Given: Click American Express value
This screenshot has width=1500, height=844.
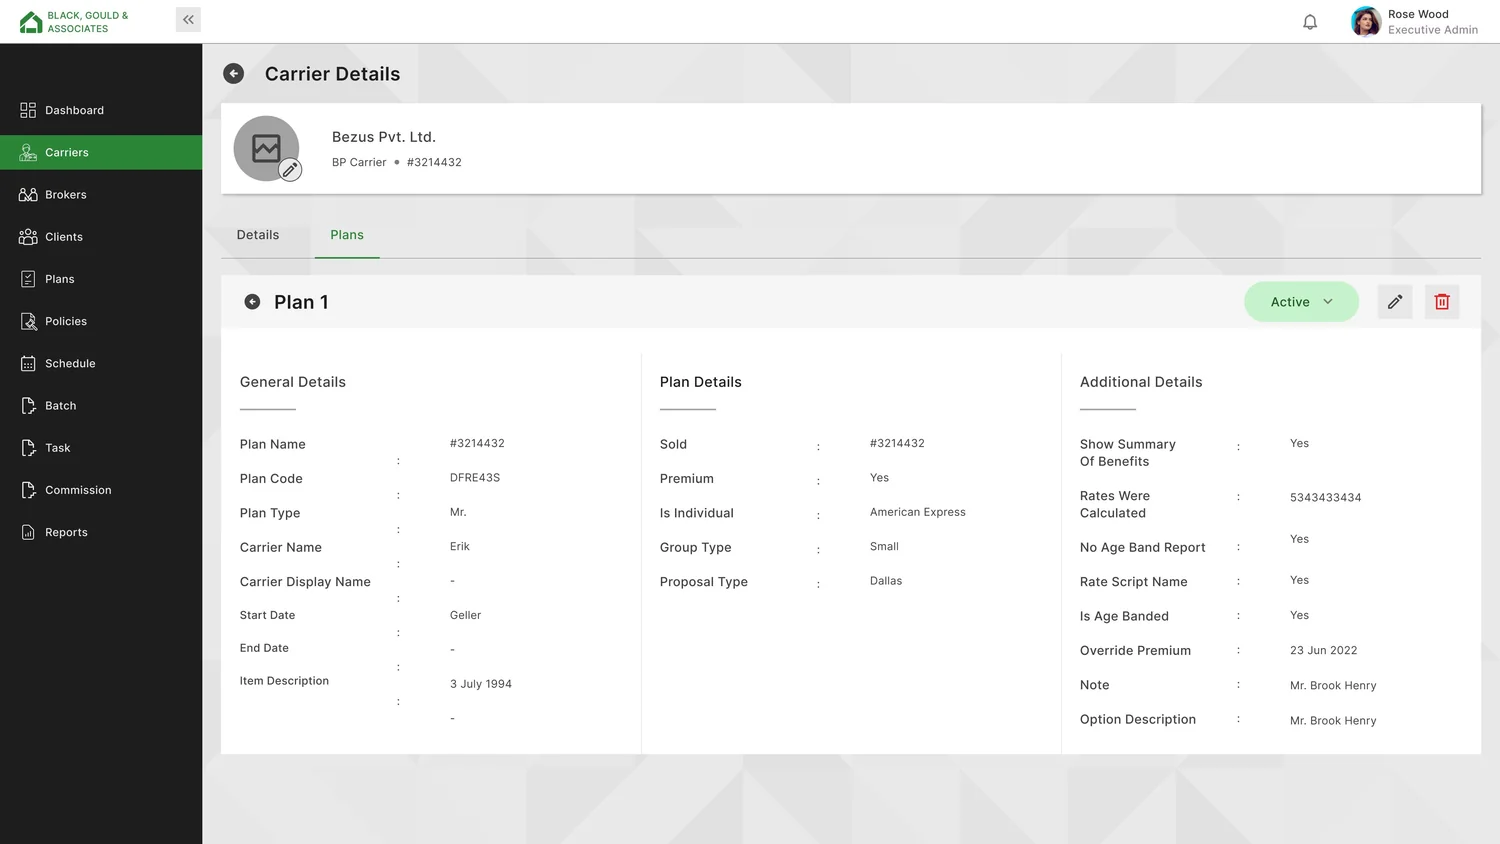Looking at the screenshot, I should click(918, 512).
